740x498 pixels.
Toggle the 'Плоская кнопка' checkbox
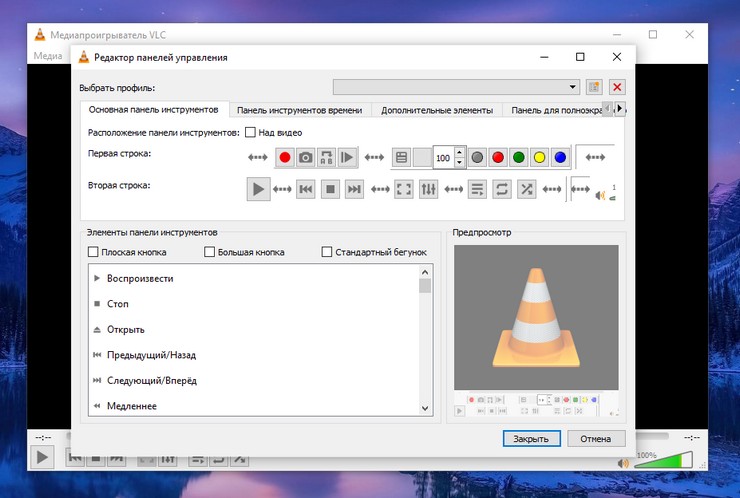(x=94, y=253)
